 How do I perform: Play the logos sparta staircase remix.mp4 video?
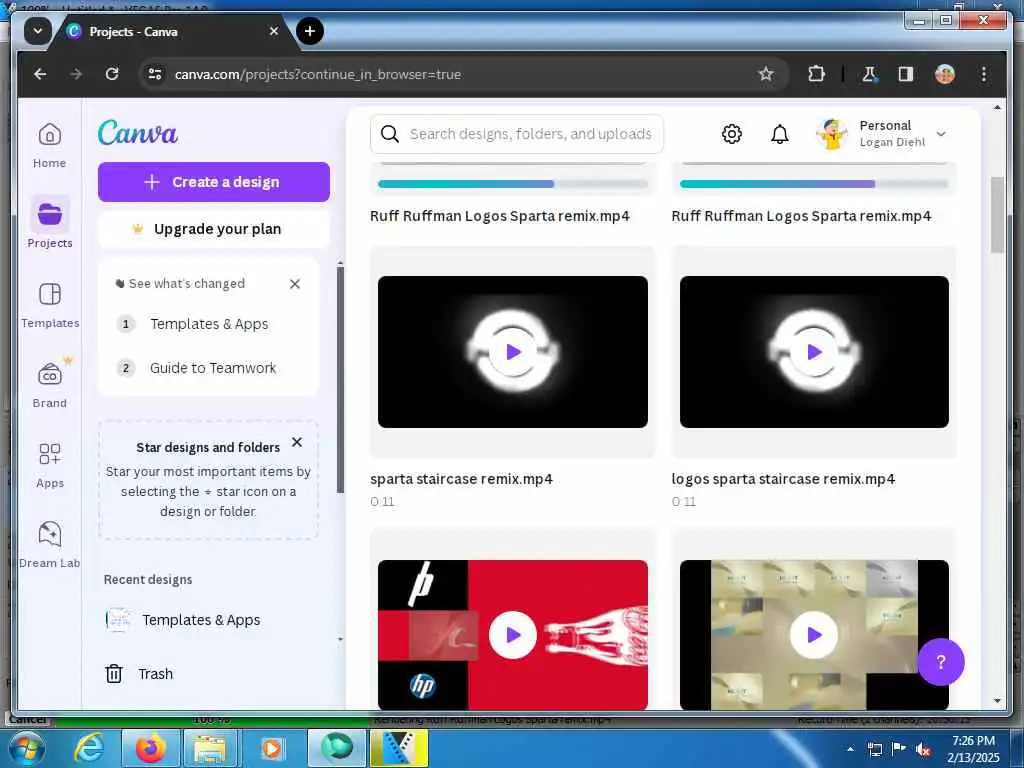[x=814, y=352]
